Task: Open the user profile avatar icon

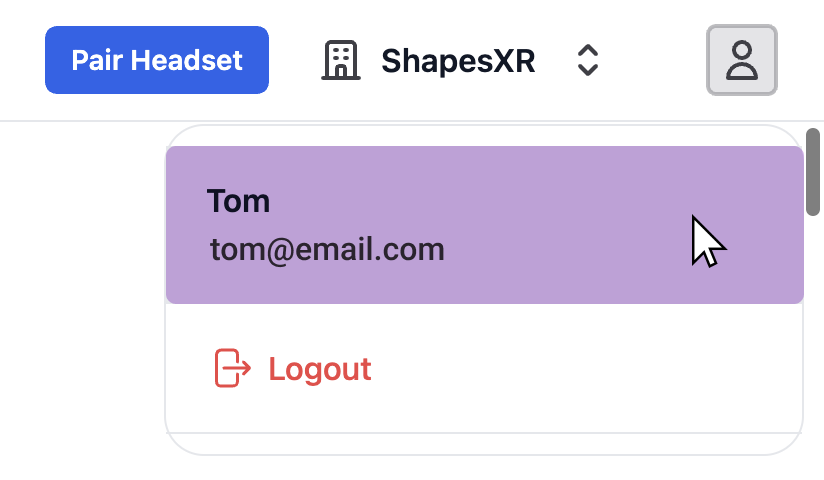Action: [742, 60]
